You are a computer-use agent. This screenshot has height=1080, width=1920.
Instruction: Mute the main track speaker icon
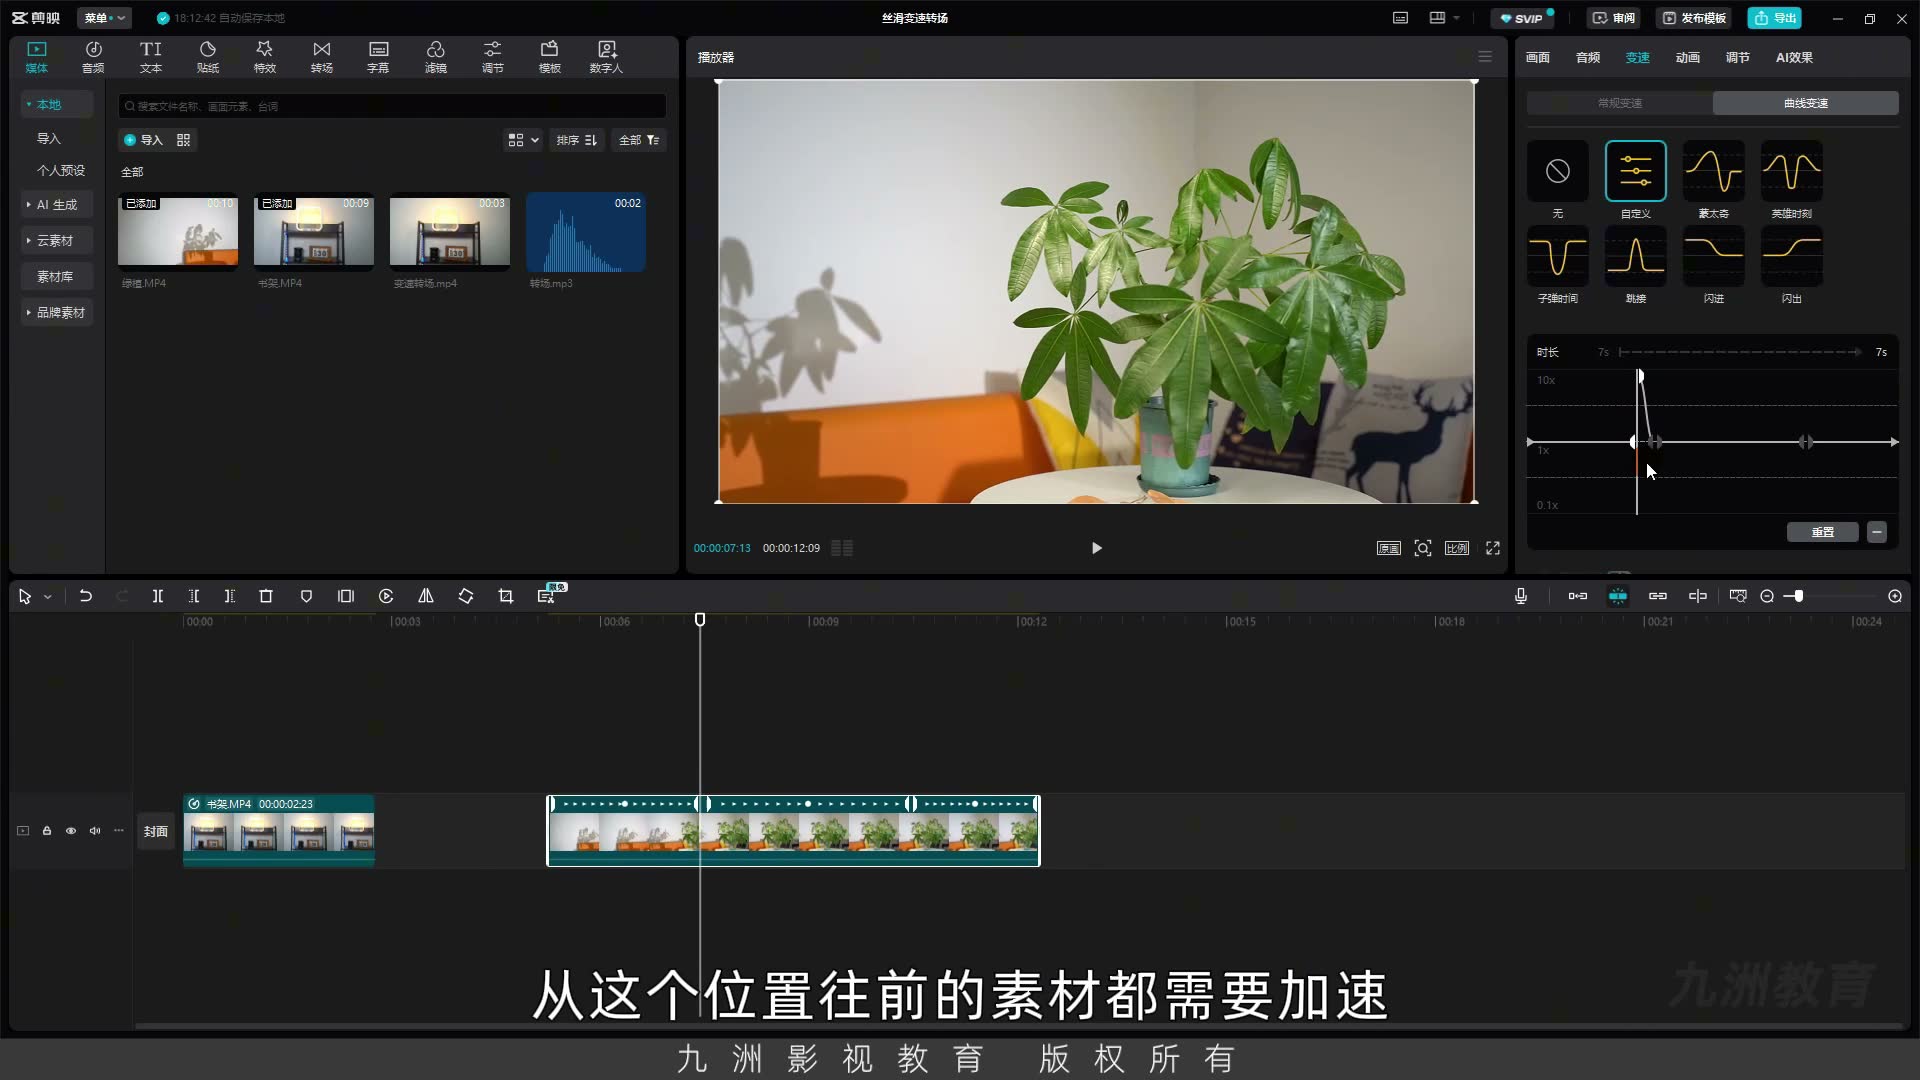95,831
